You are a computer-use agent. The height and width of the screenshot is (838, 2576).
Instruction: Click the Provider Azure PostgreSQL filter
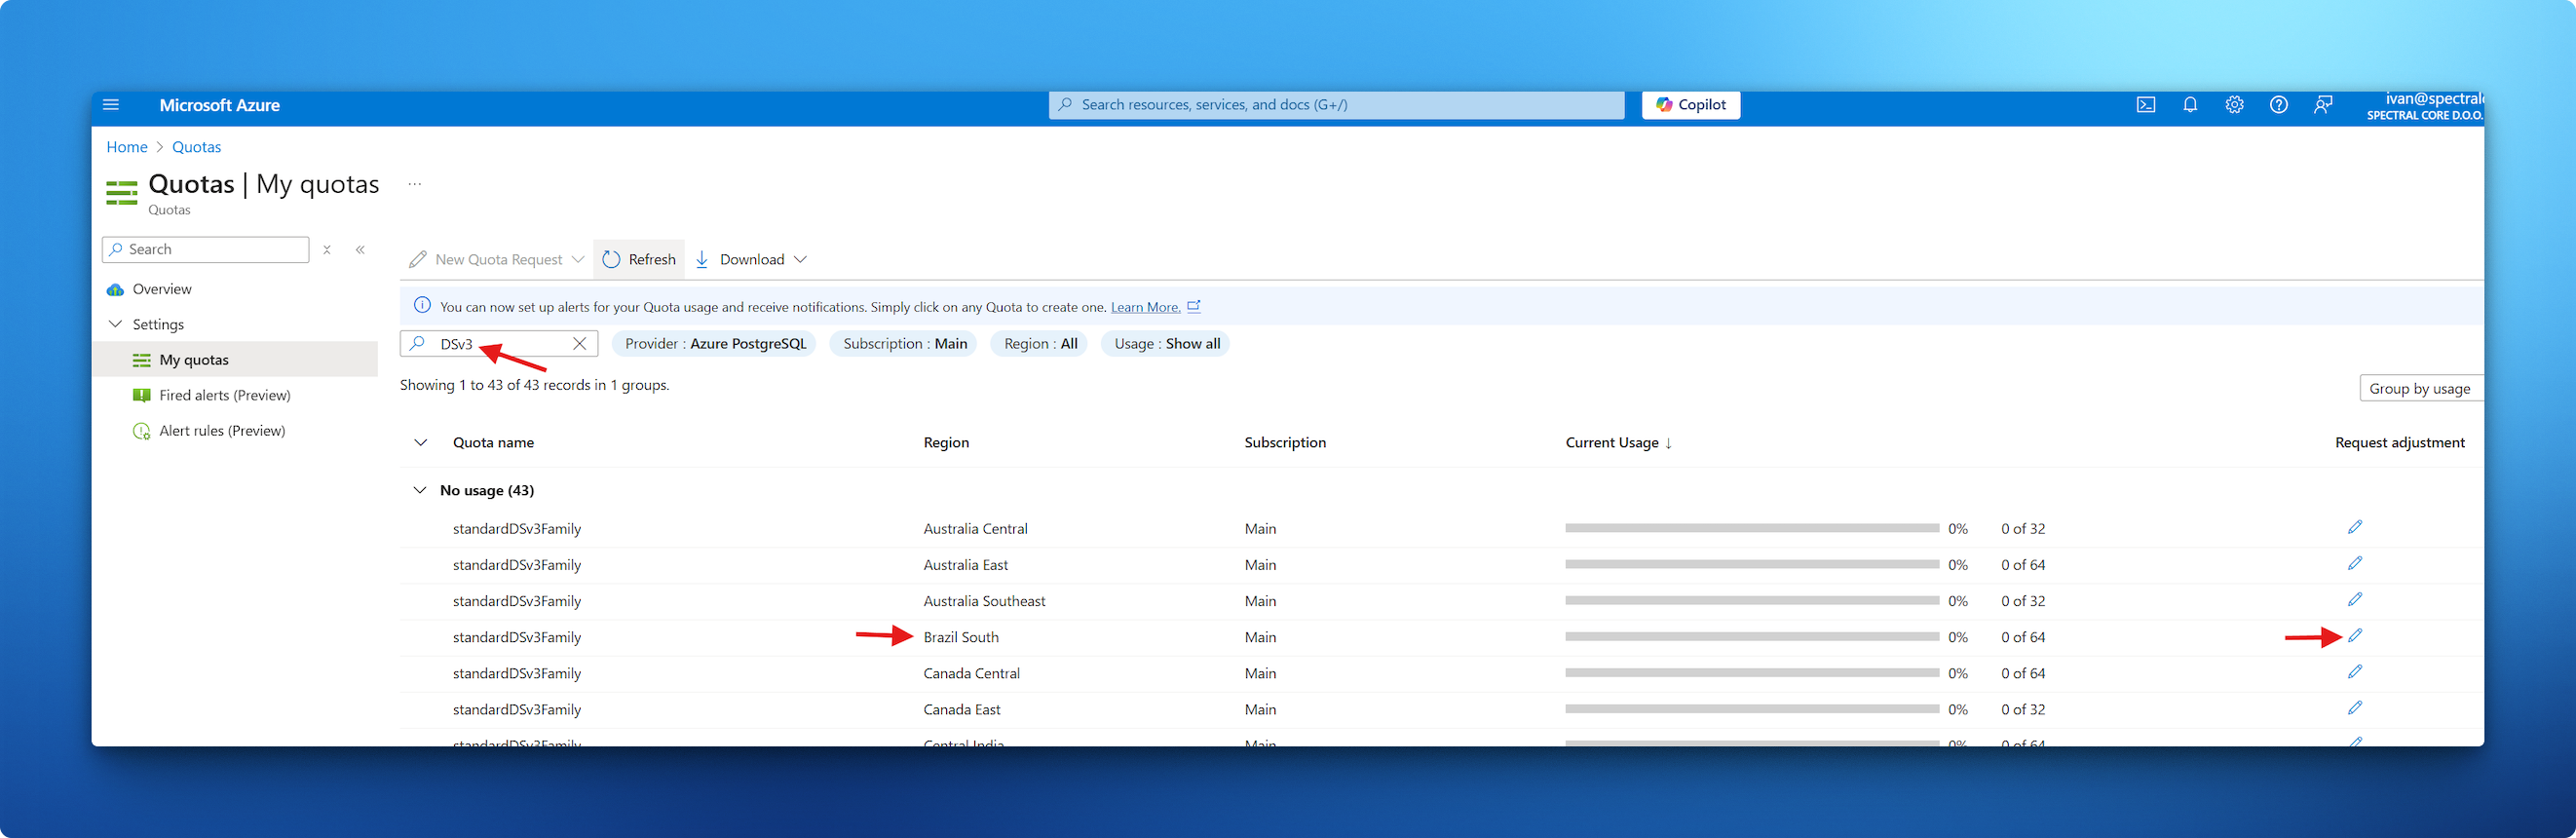coord(714,344)
